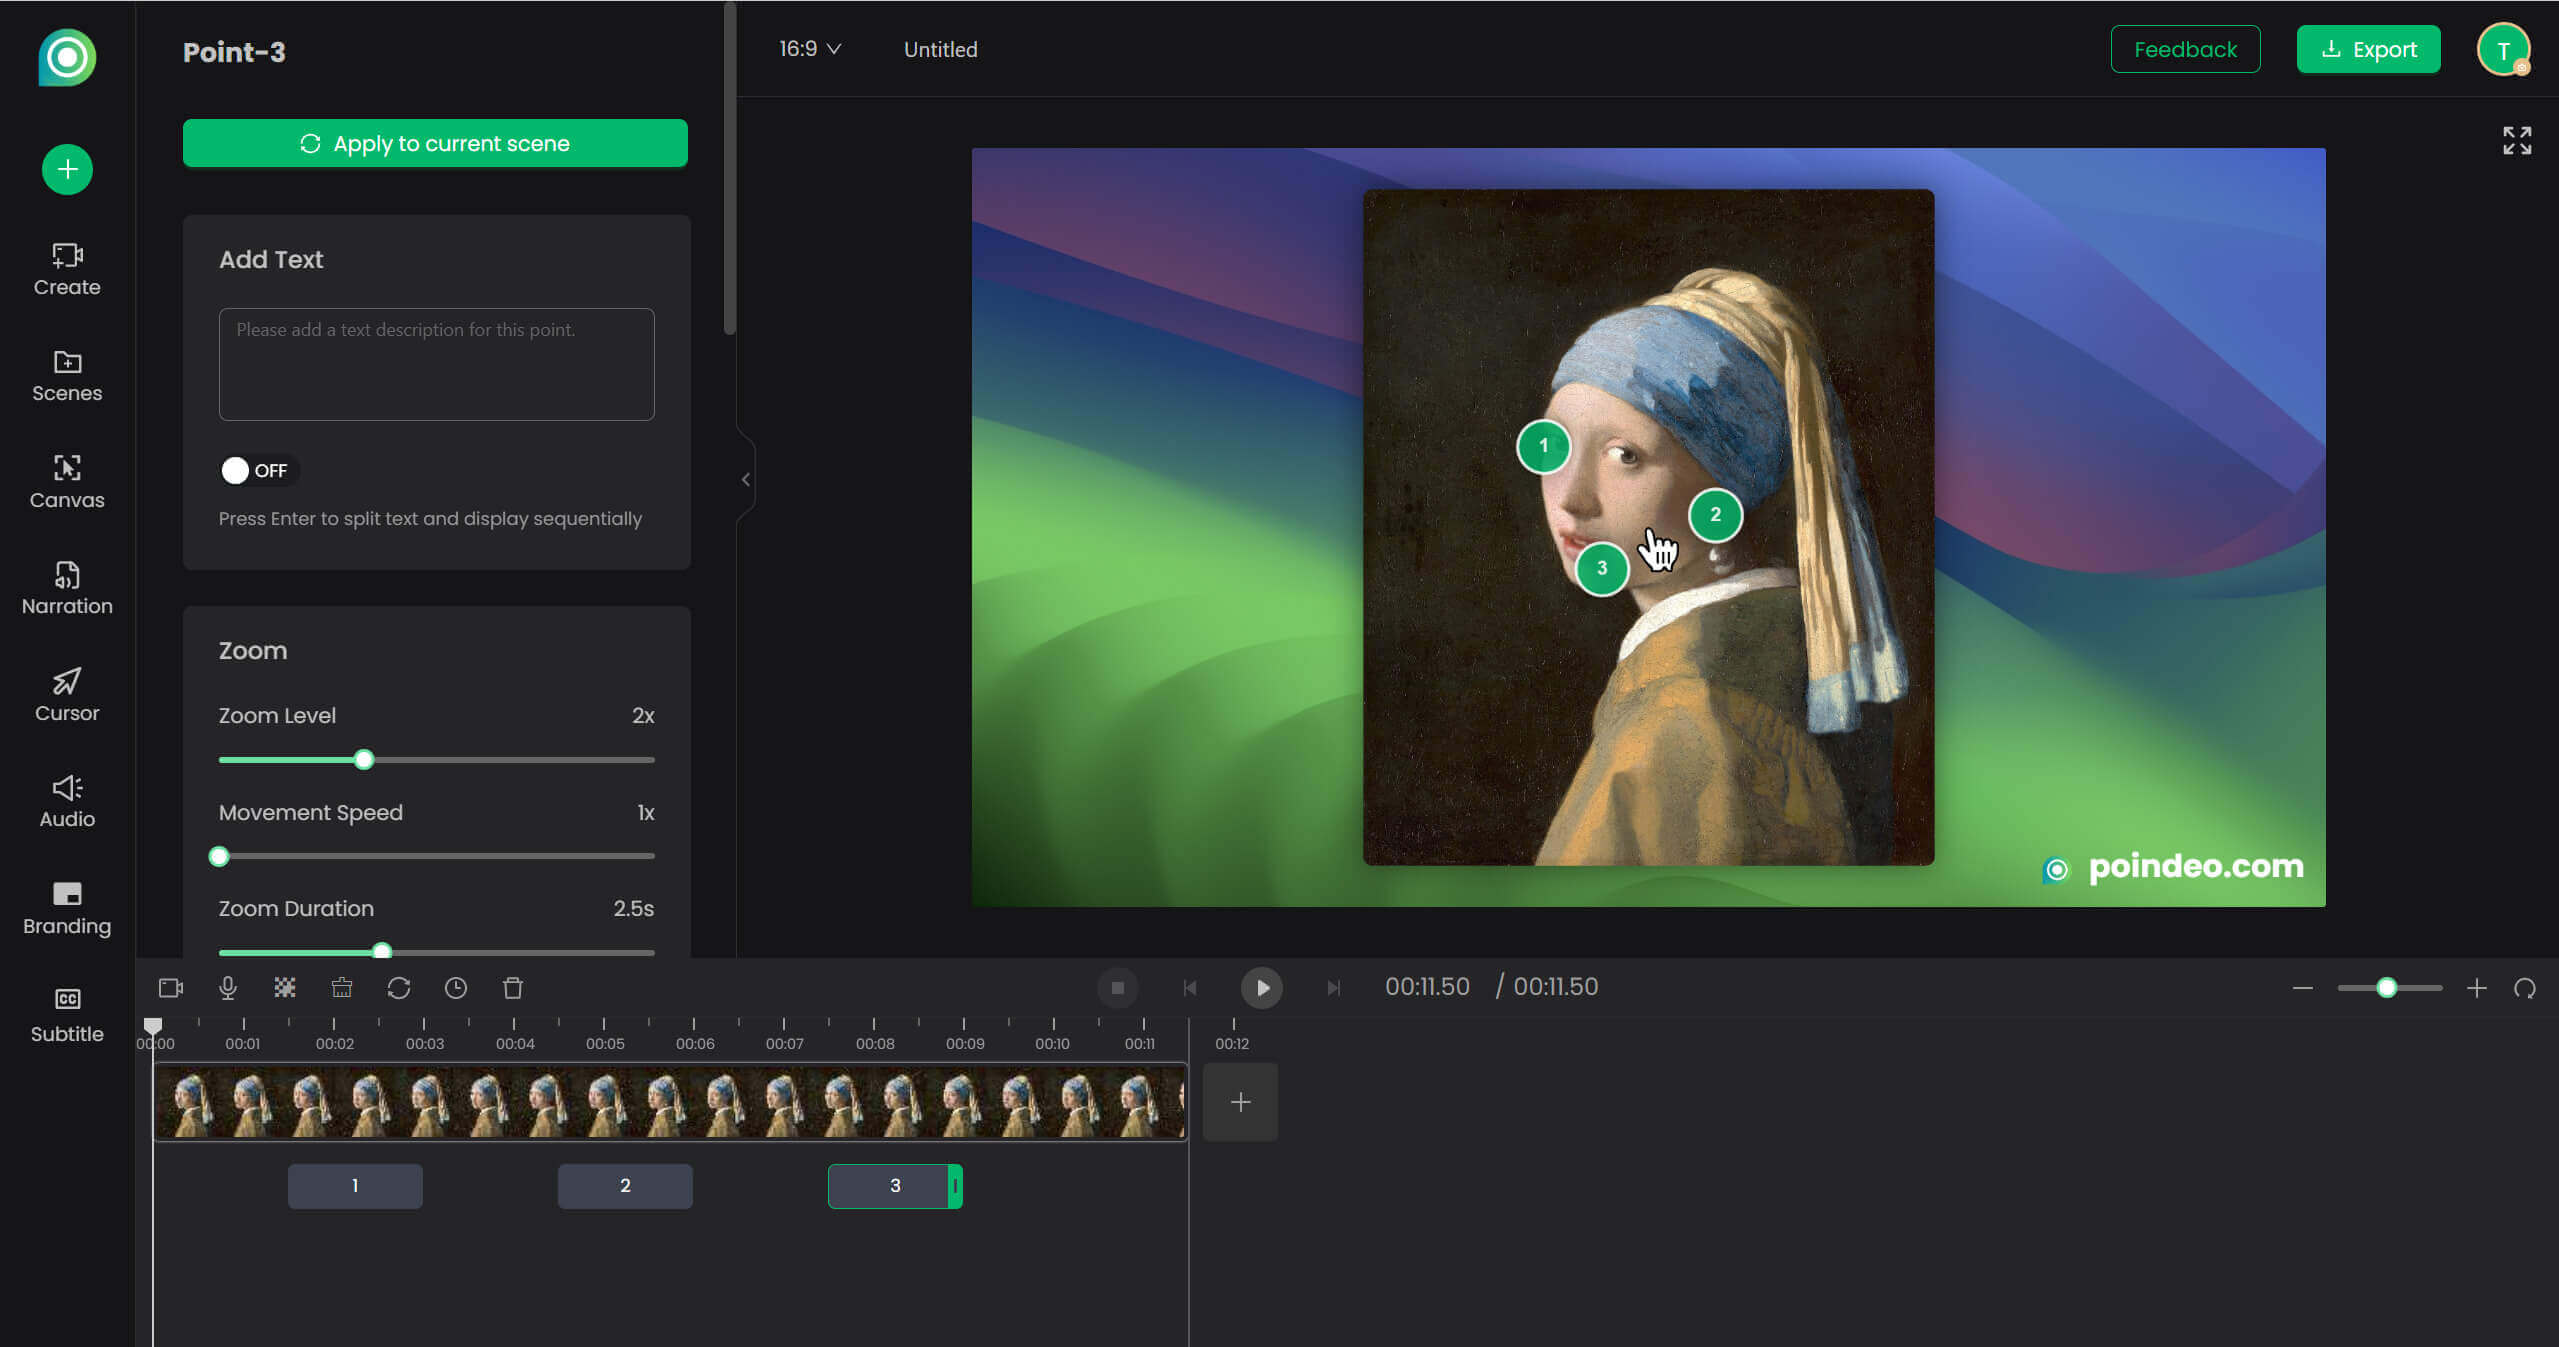Open the 16:9 aspect ratio dropdown
Screen dimensions: 2559x1347
[x=810, y=49]
